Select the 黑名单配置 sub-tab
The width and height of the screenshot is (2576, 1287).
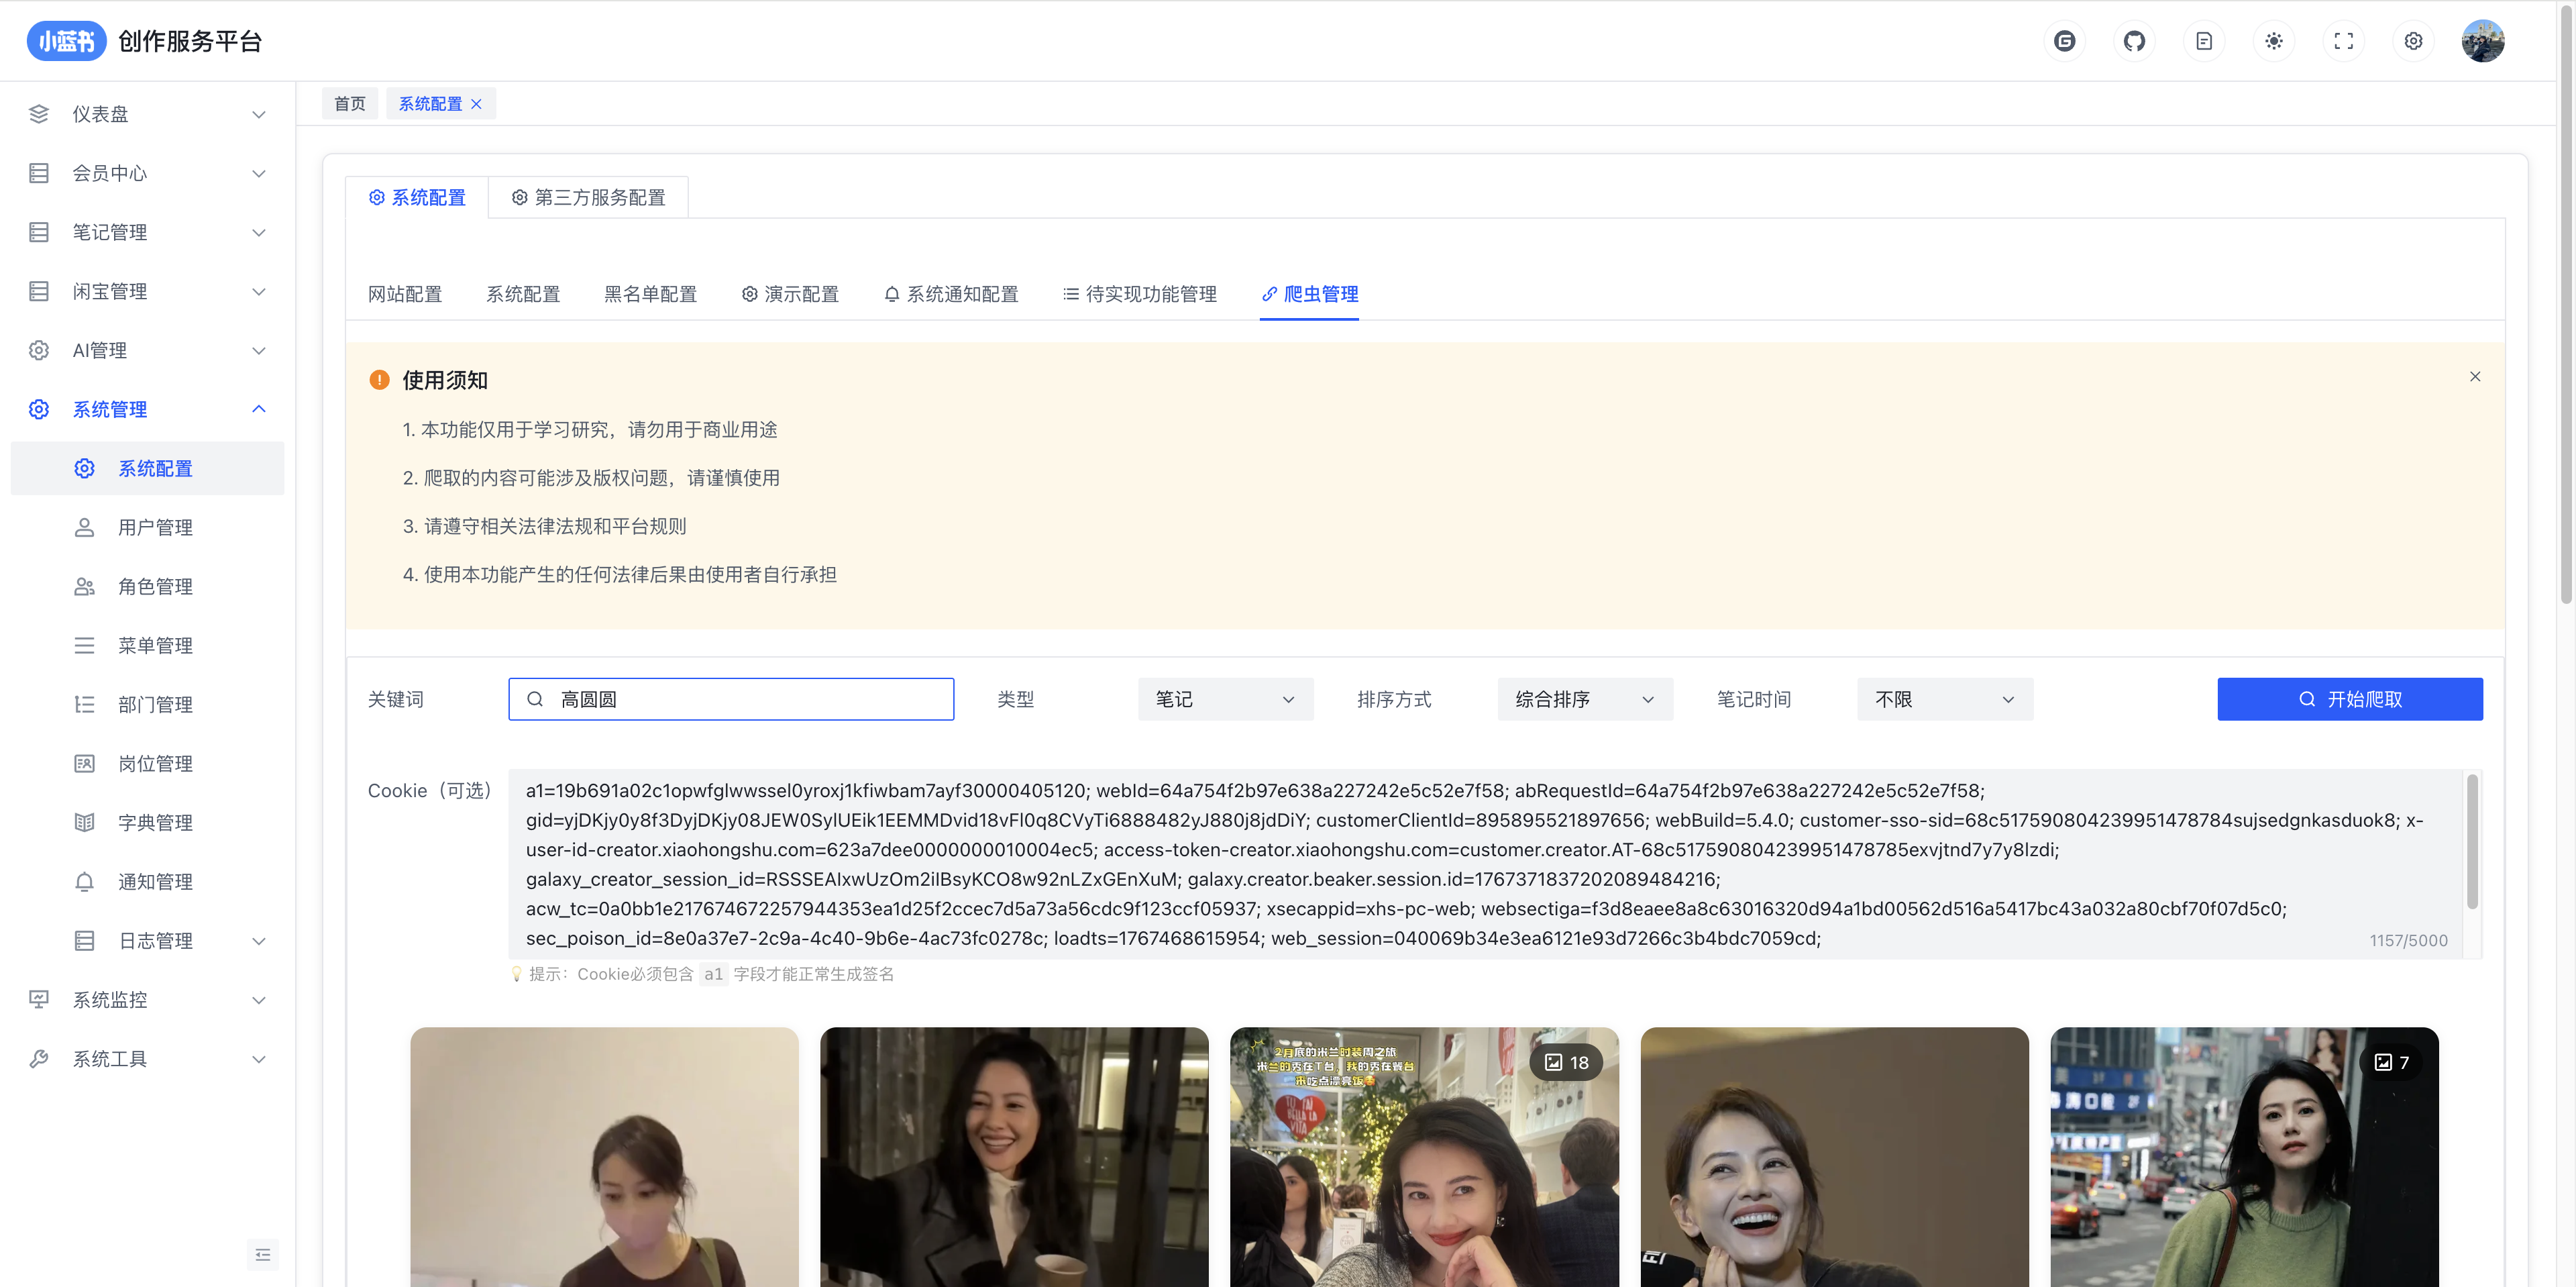pyautogui.click(x=650, y=294)
